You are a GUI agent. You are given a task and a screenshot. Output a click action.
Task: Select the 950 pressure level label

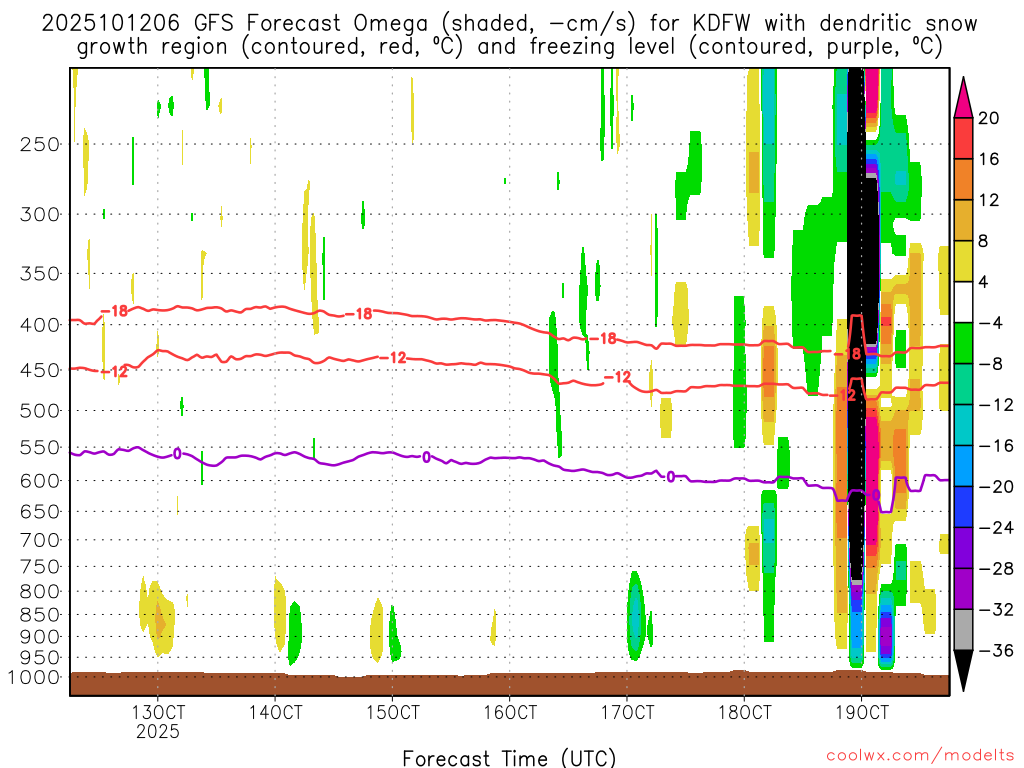40,658
